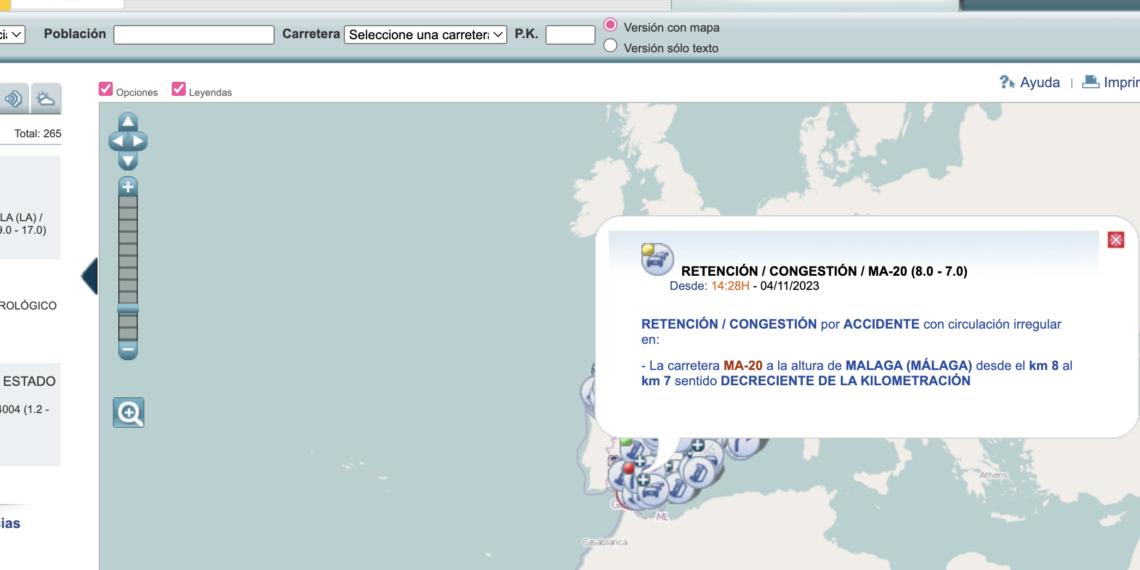This screenshot has height=570, width=1140.
Task: Open the sound wave tab icon
Action: 13,99
